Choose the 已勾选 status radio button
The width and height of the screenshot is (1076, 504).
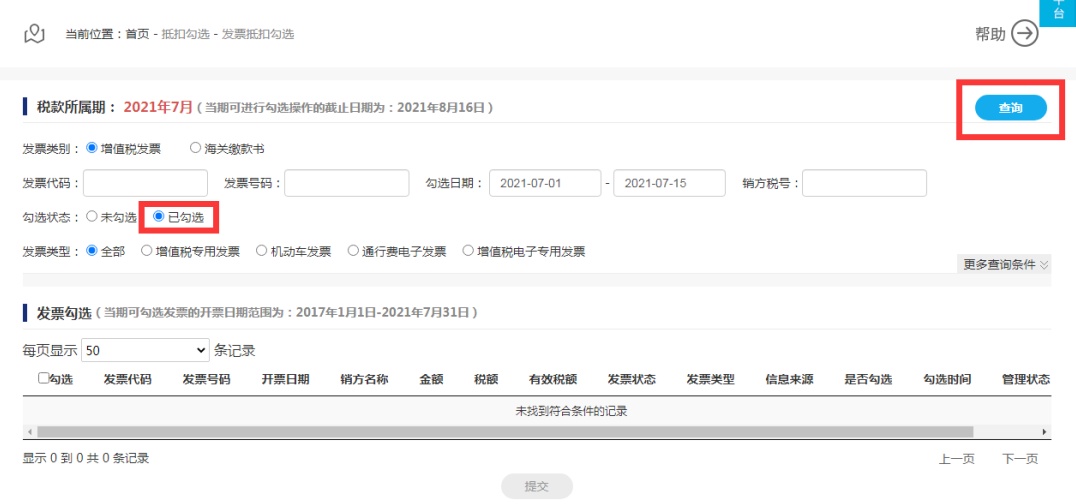159,216
